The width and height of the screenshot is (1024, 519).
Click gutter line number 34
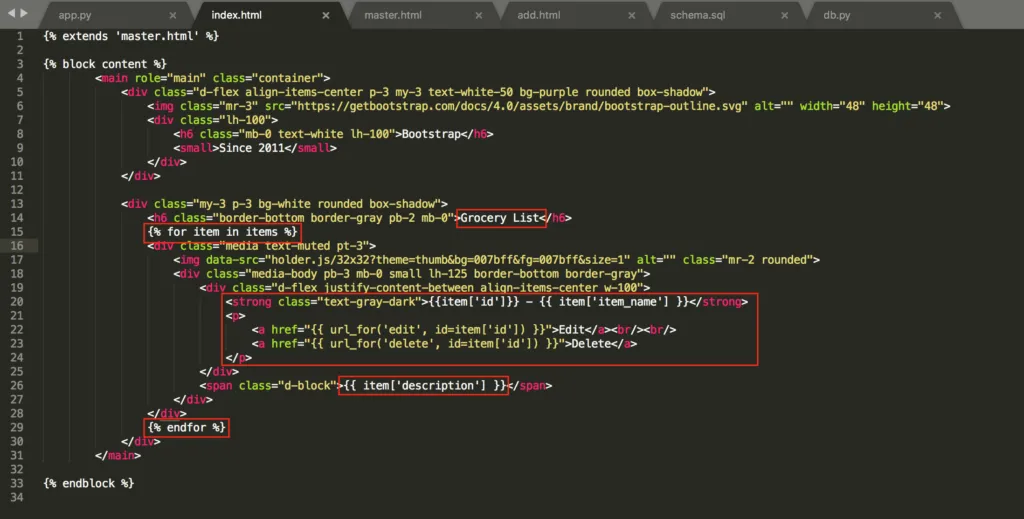(x=16, y=497)
